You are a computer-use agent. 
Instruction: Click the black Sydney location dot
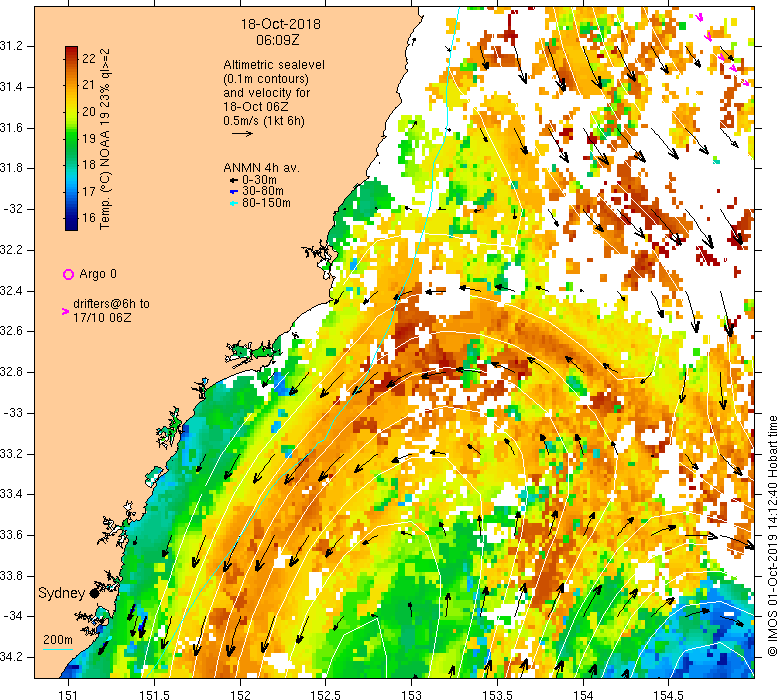coord(94,593)
